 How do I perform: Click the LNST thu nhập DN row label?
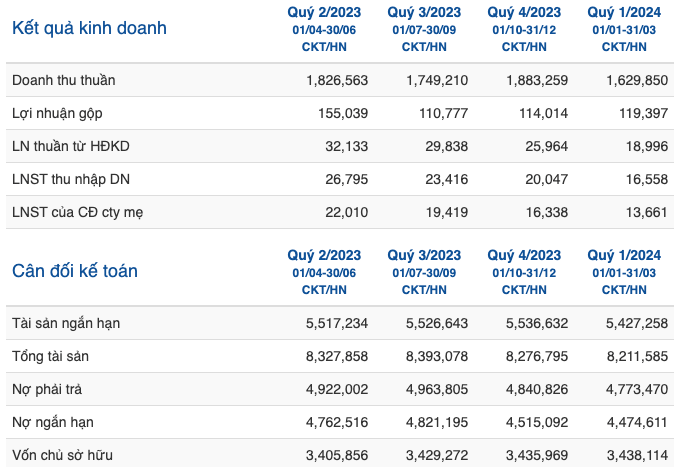[x=71, y=179]
